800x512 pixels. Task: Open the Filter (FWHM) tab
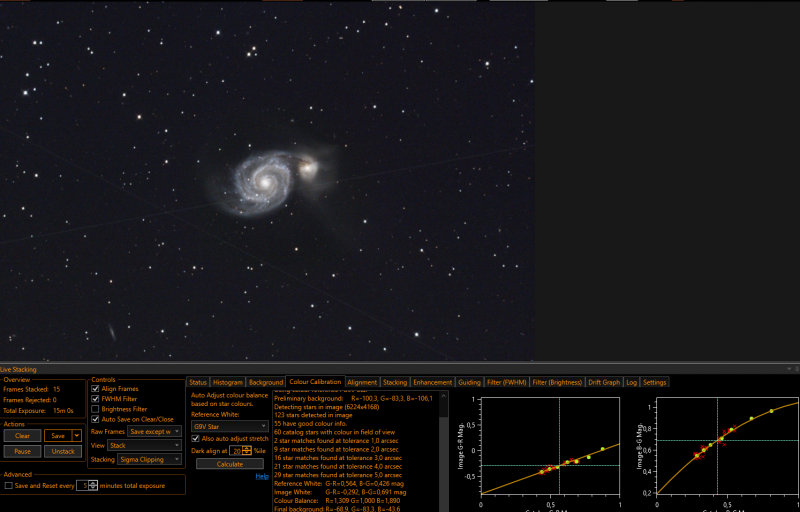(507, 382)
